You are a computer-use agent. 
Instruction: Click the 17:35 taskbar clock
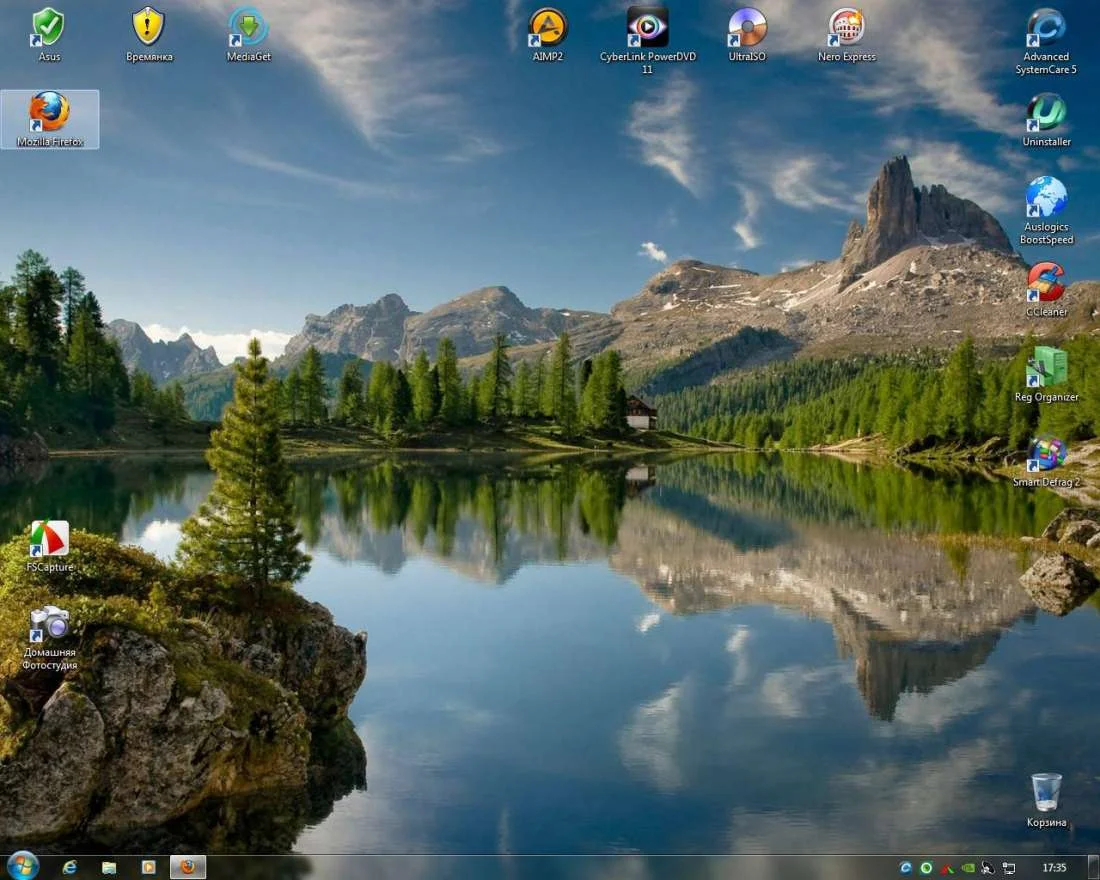[x=1054, y=868]
